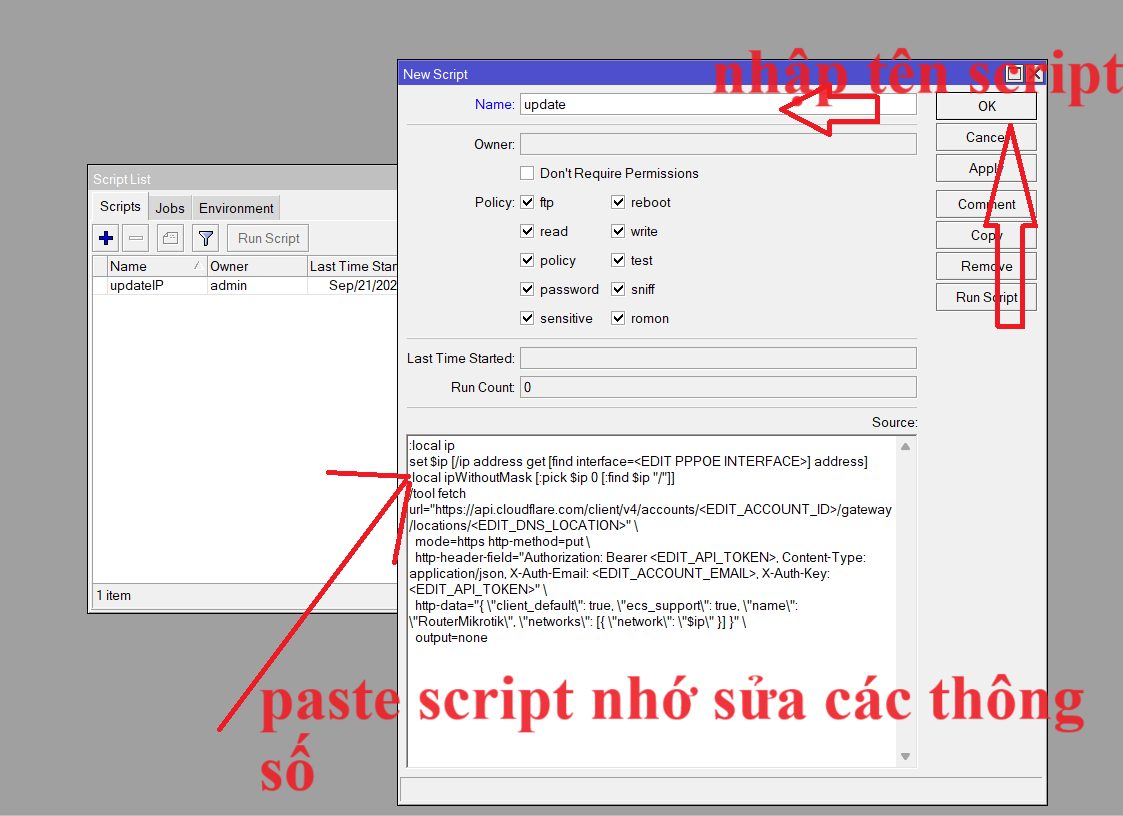Click the Script List title bar
Viewport: 1123px width, 816px height.
244,179
